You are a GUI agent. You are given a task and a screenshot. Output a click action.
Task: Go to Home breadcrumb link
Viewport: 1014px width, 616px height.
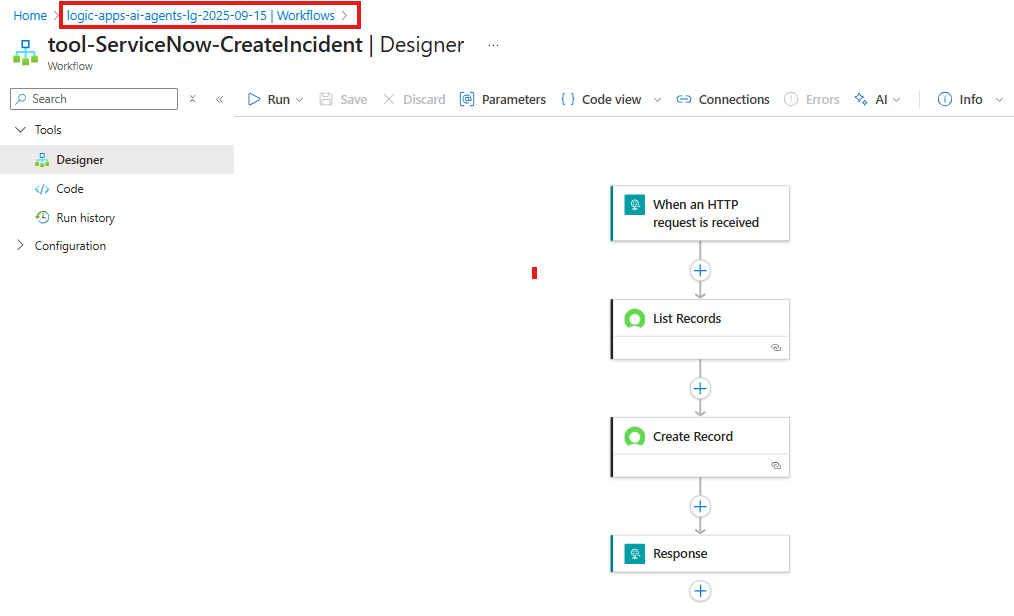[x=30, y=16]
